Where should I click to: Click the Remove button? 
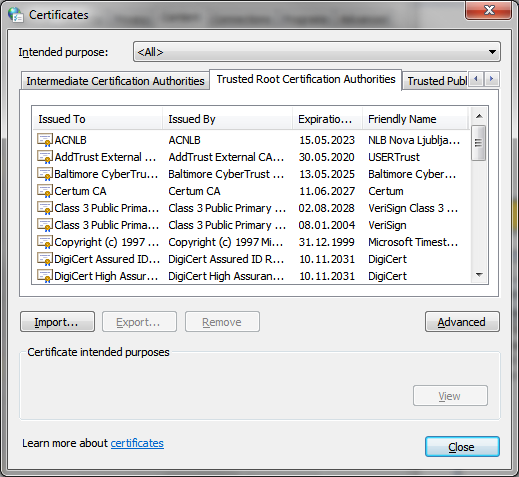222,322
